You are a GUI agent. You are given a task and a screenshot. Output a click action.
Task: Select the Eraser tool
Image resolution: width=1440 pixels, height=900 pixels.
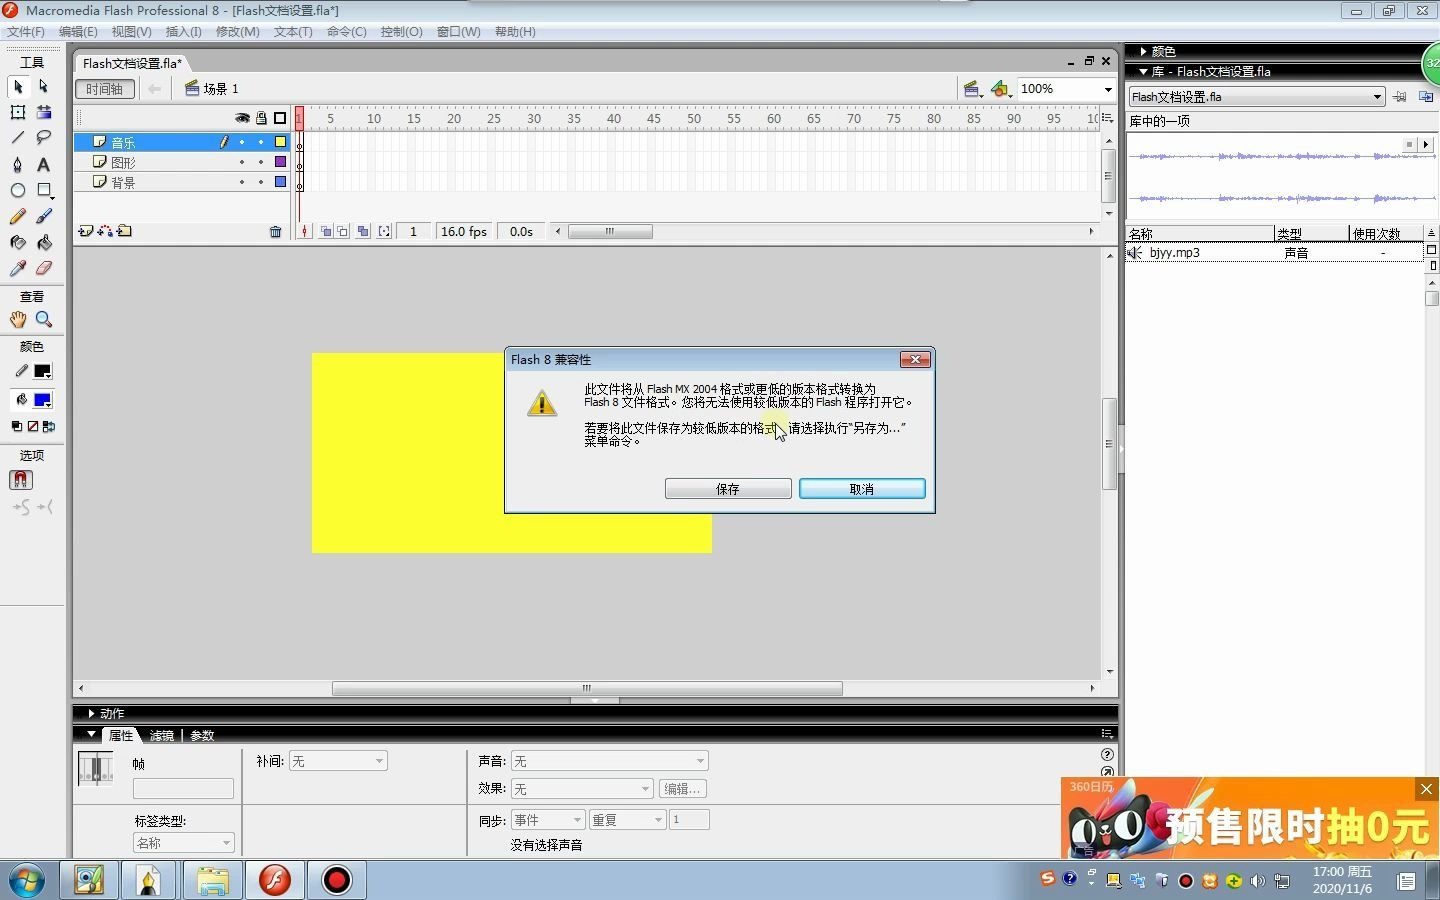pos(44,268)
